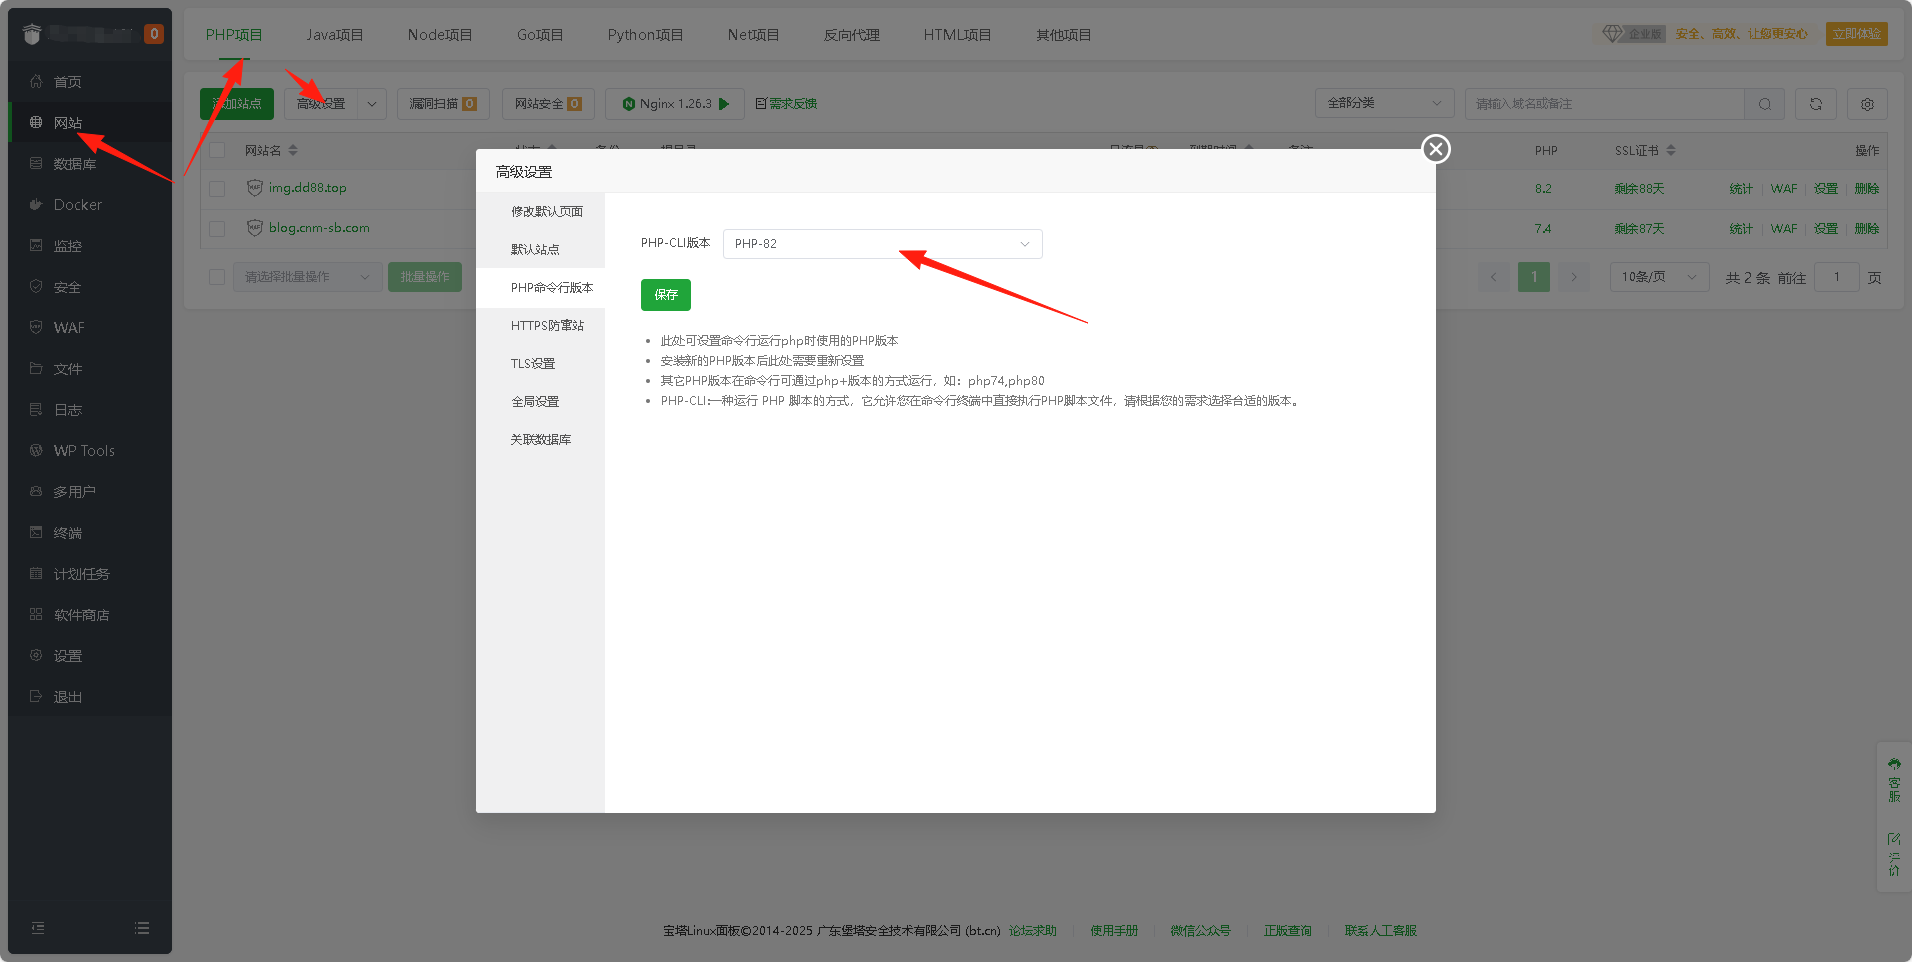Click the Docker sidebar icon
The width and height of the screenshot is (1912, 962).
click(36, 205)
